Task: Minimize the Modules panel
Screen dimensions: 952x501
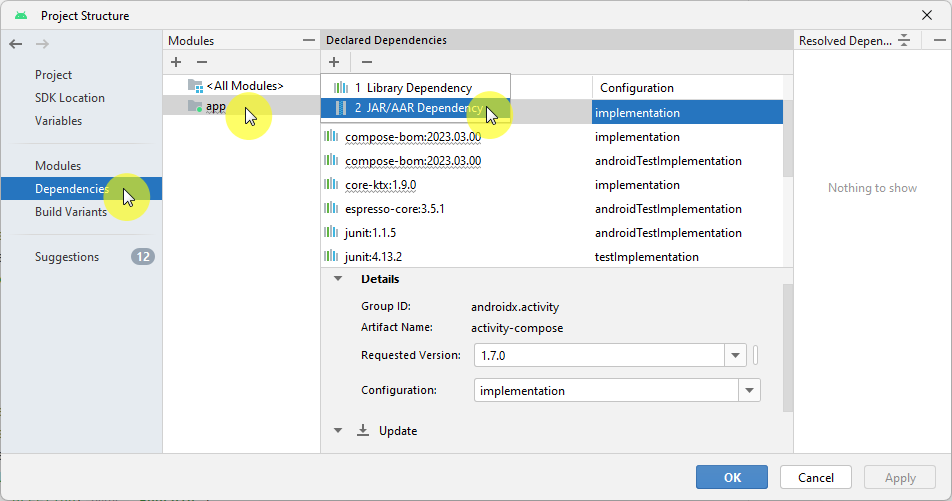Action: point(309,40)
